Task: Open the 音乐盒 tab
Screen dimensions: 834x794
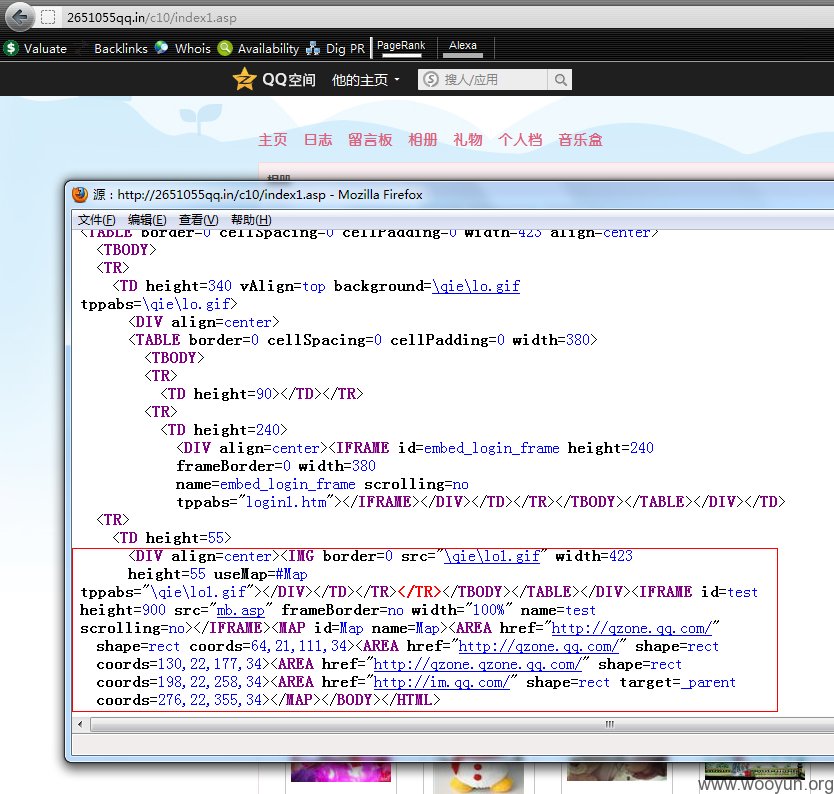Action: 580,140
